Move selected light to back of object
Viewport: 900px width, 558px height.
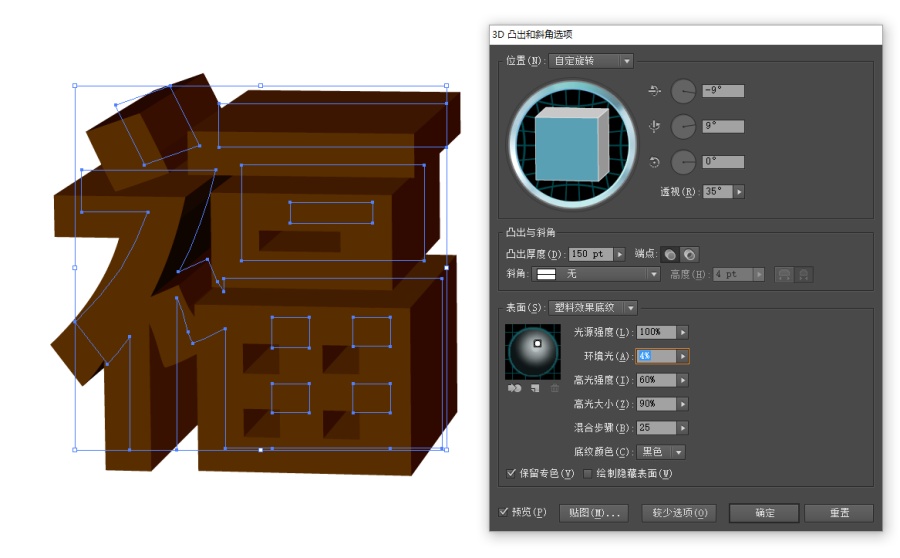point(514,388)
